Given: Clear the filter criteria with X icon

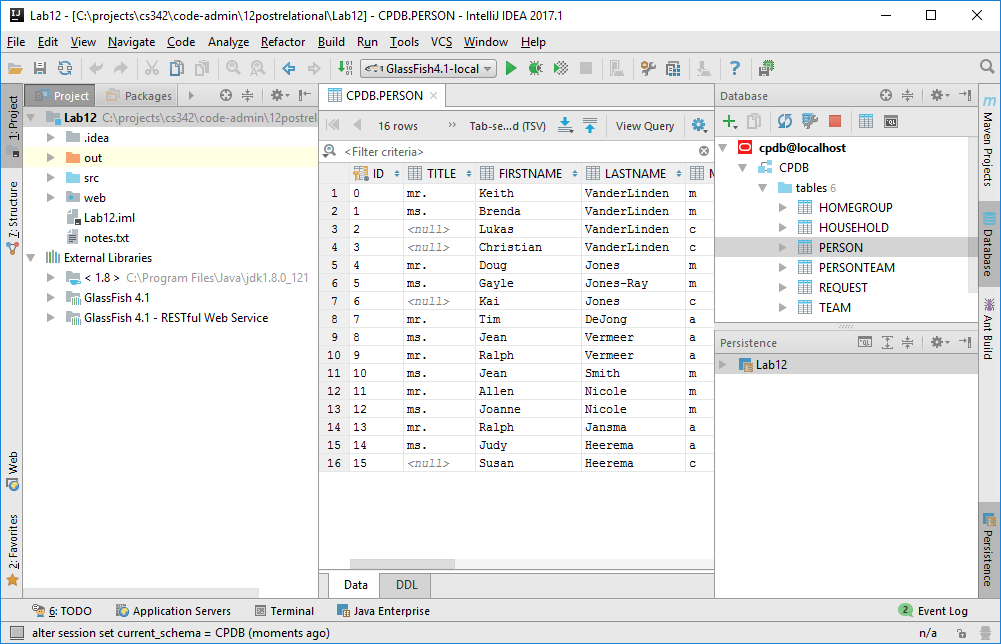Looking at the screenshot, I should [x=704, y=151].
